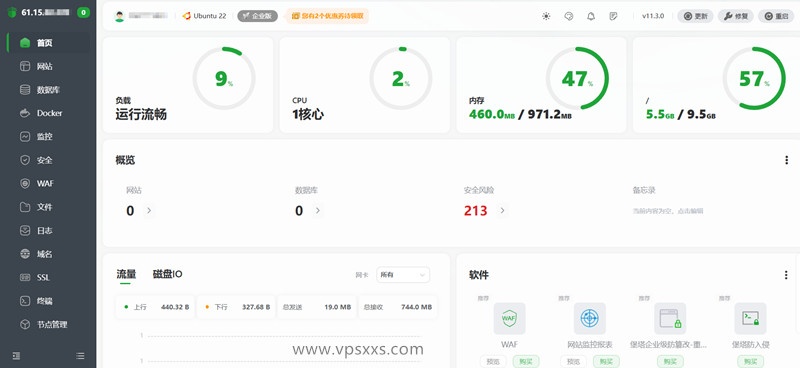Click 购买 buy under 堡塔企业级防篡改

click(x=670, y=362)
